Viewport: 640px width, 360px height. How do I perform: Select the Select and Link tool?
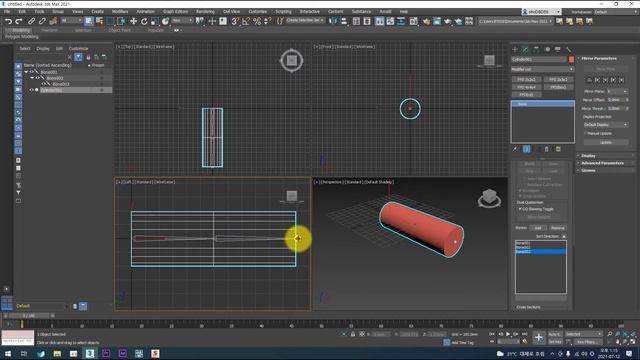point(31,21)
